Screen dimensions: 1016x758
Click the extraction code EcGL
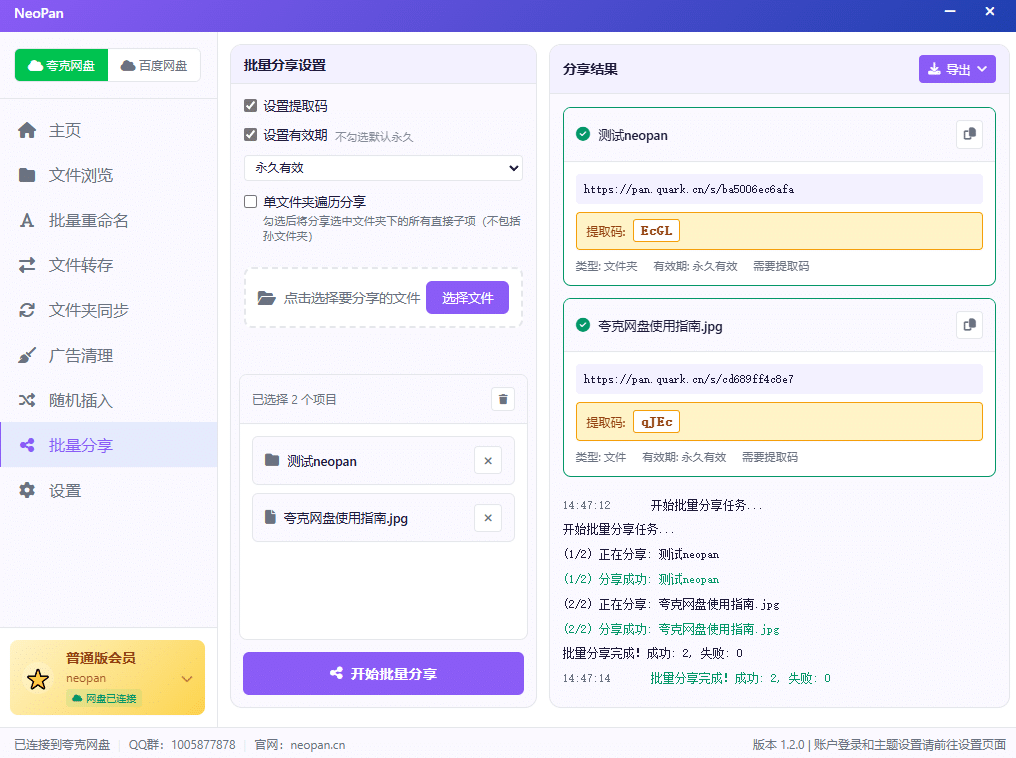click(x=656, y=231)
